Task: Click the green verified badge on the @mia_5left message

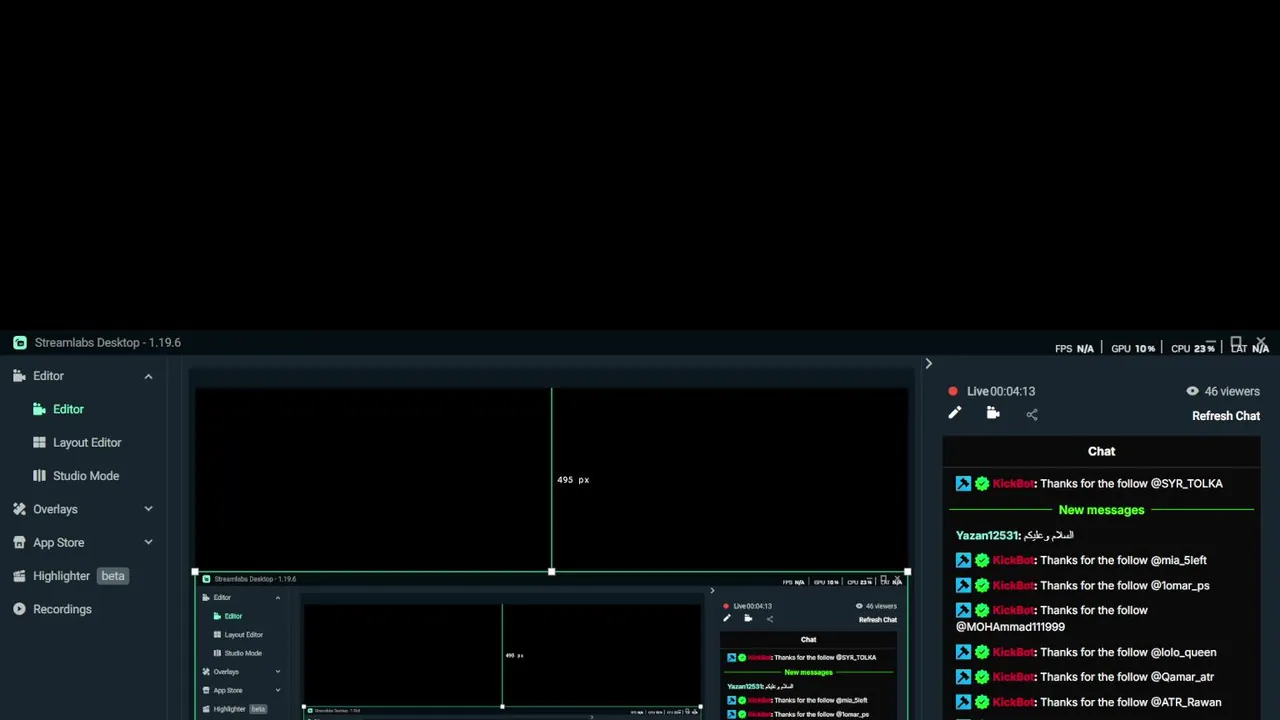Action: click(982, 561)
